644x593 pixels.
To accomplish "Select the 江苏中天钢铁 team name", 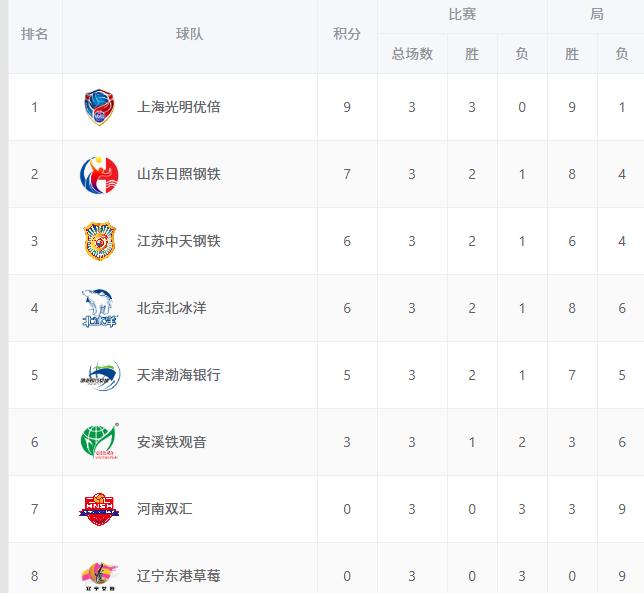I will click(178, 241).
